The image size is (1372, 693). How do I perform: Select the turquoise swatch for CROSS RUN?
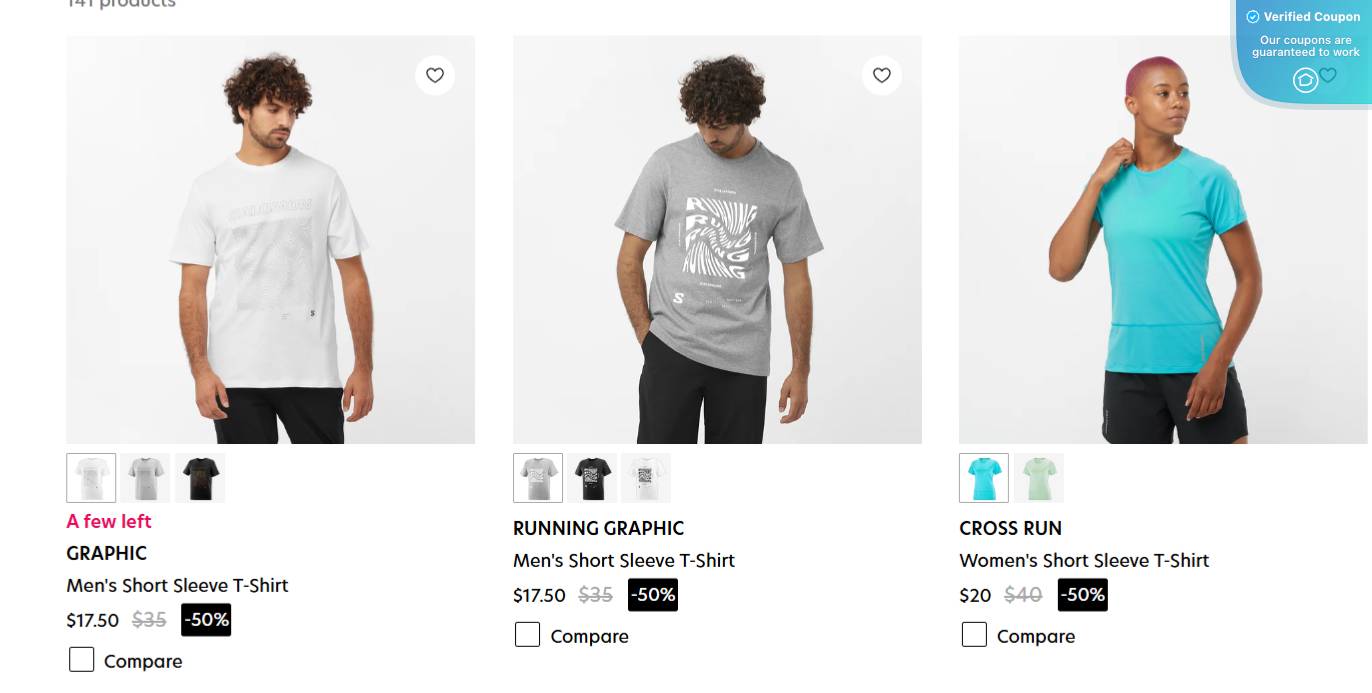pos(984,477)
